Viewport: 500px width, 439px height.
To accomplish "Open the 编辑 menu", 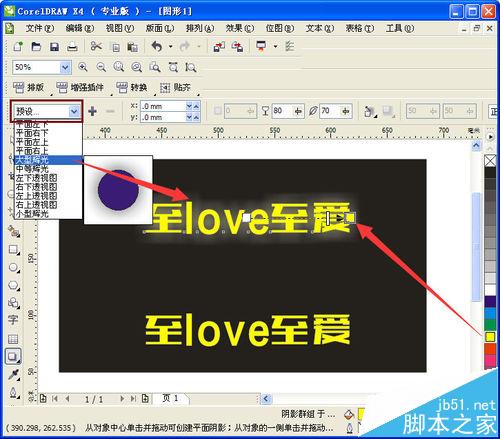I will [80, 28].
